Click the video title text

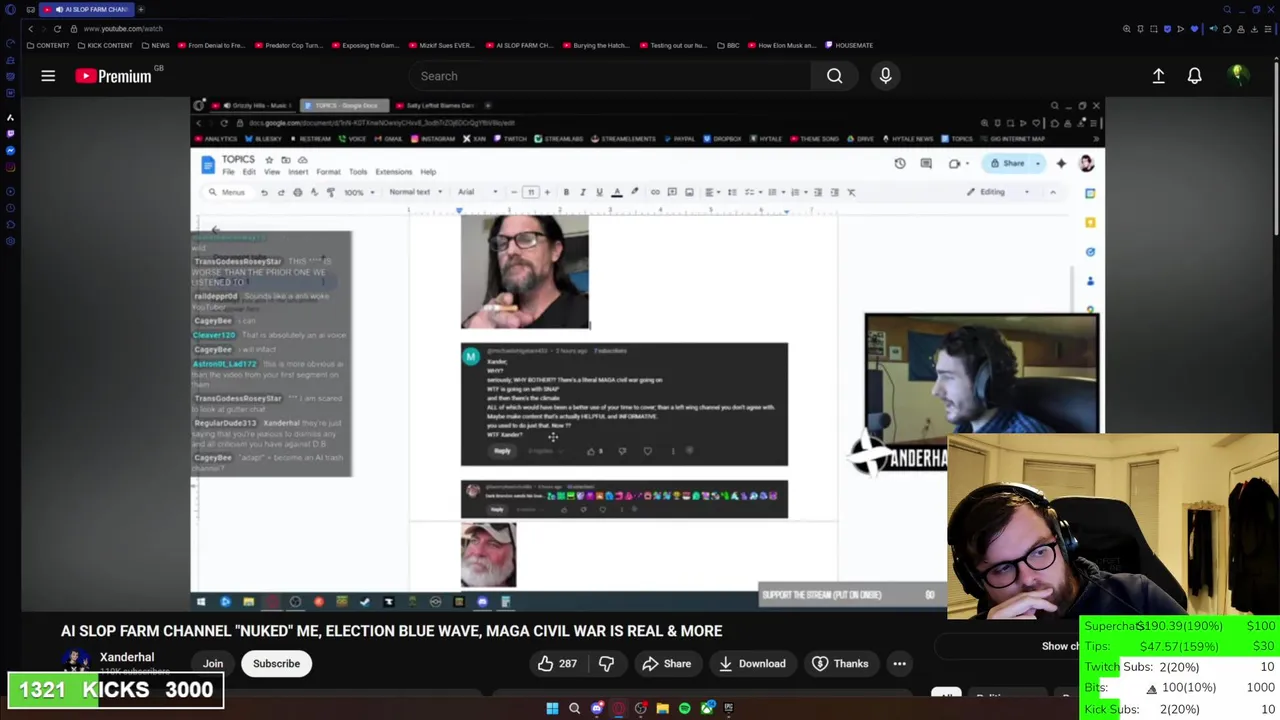click(391, 631)
